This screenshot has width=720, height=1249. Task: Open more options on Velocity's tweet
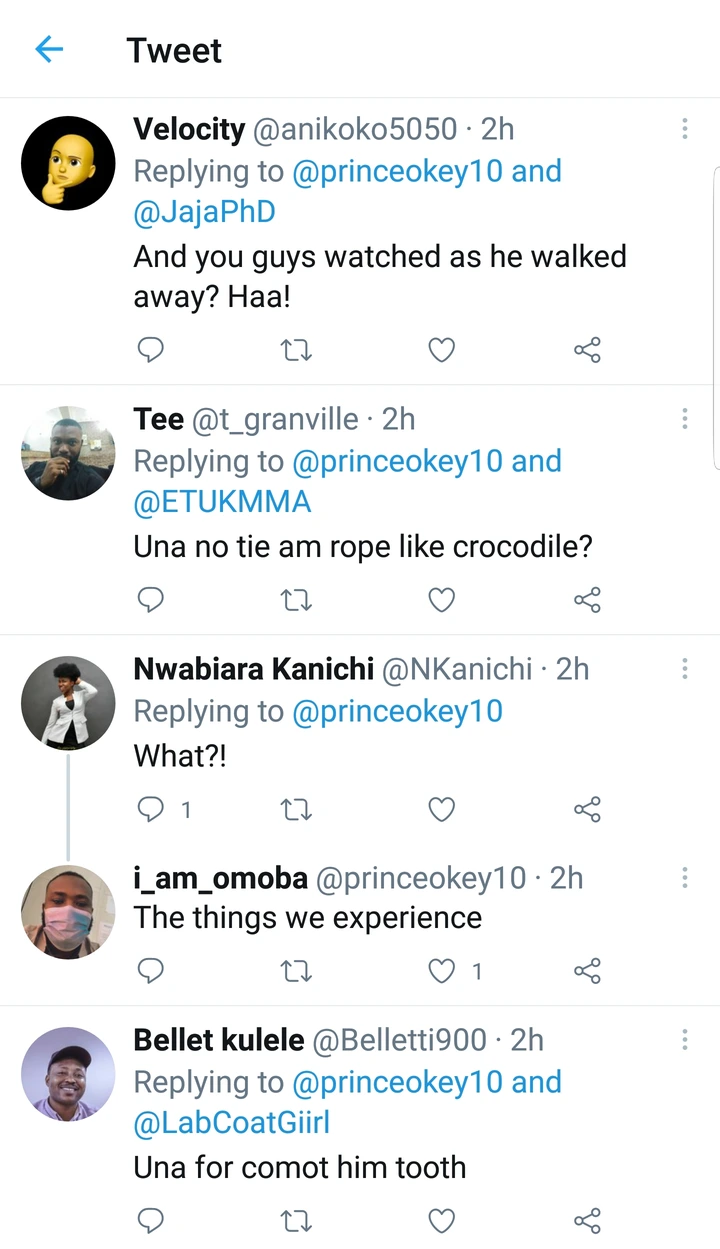tap(685, 129)
